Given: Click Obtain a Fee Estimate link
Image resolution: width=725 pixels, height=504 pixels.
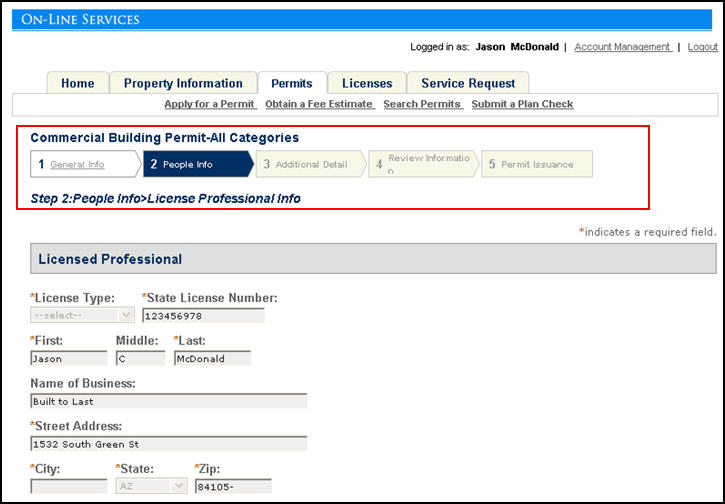Looking at the screenshot, I should click(x=320, y=104).
